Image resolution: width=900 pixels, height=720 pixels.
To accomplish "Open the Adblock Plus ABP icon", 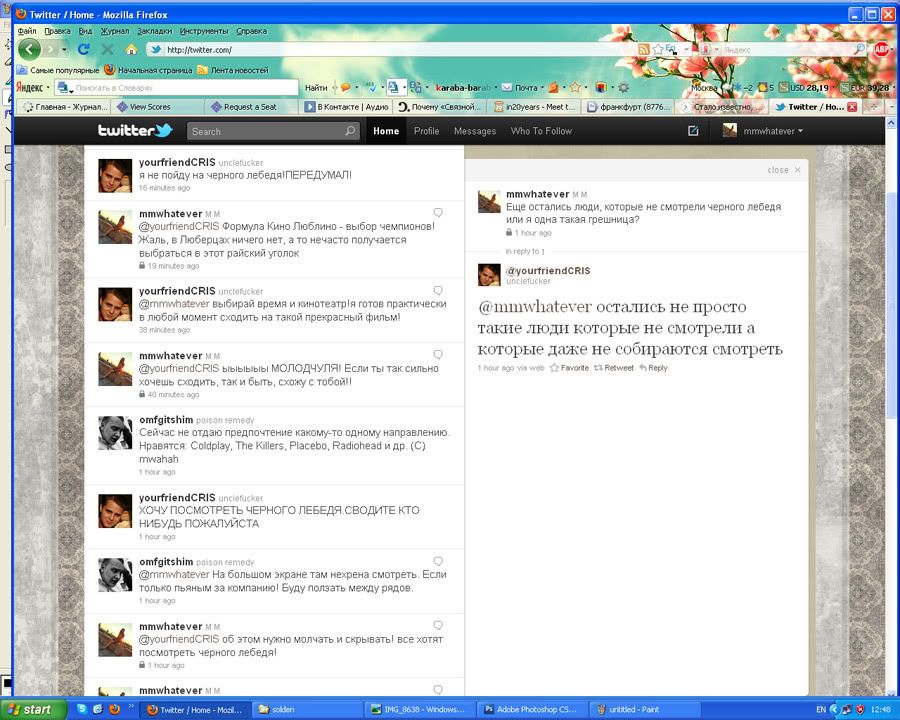I will point(881,49).
